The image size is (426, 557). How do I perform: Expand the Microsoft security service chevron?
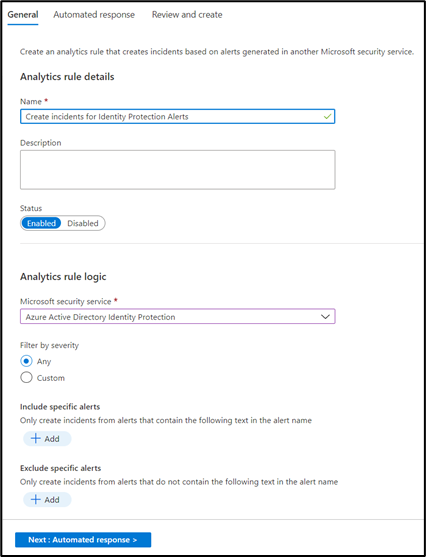click(x=325, y=317)
